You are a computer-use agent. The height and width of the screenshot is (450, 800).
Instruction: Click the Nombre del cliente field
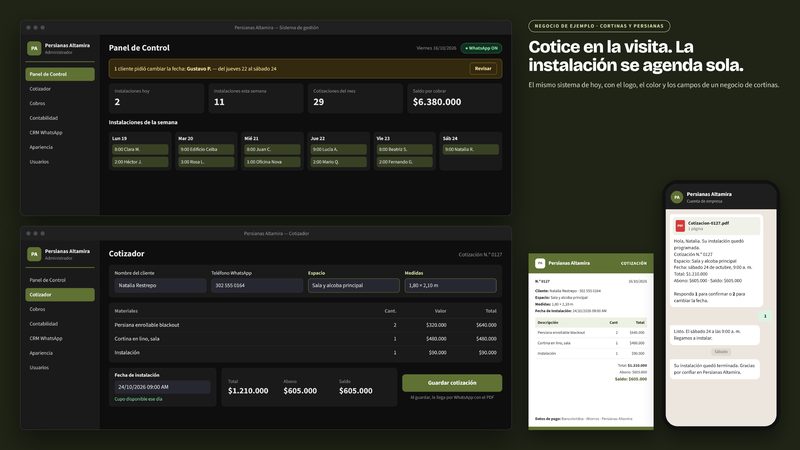point(160,285)
